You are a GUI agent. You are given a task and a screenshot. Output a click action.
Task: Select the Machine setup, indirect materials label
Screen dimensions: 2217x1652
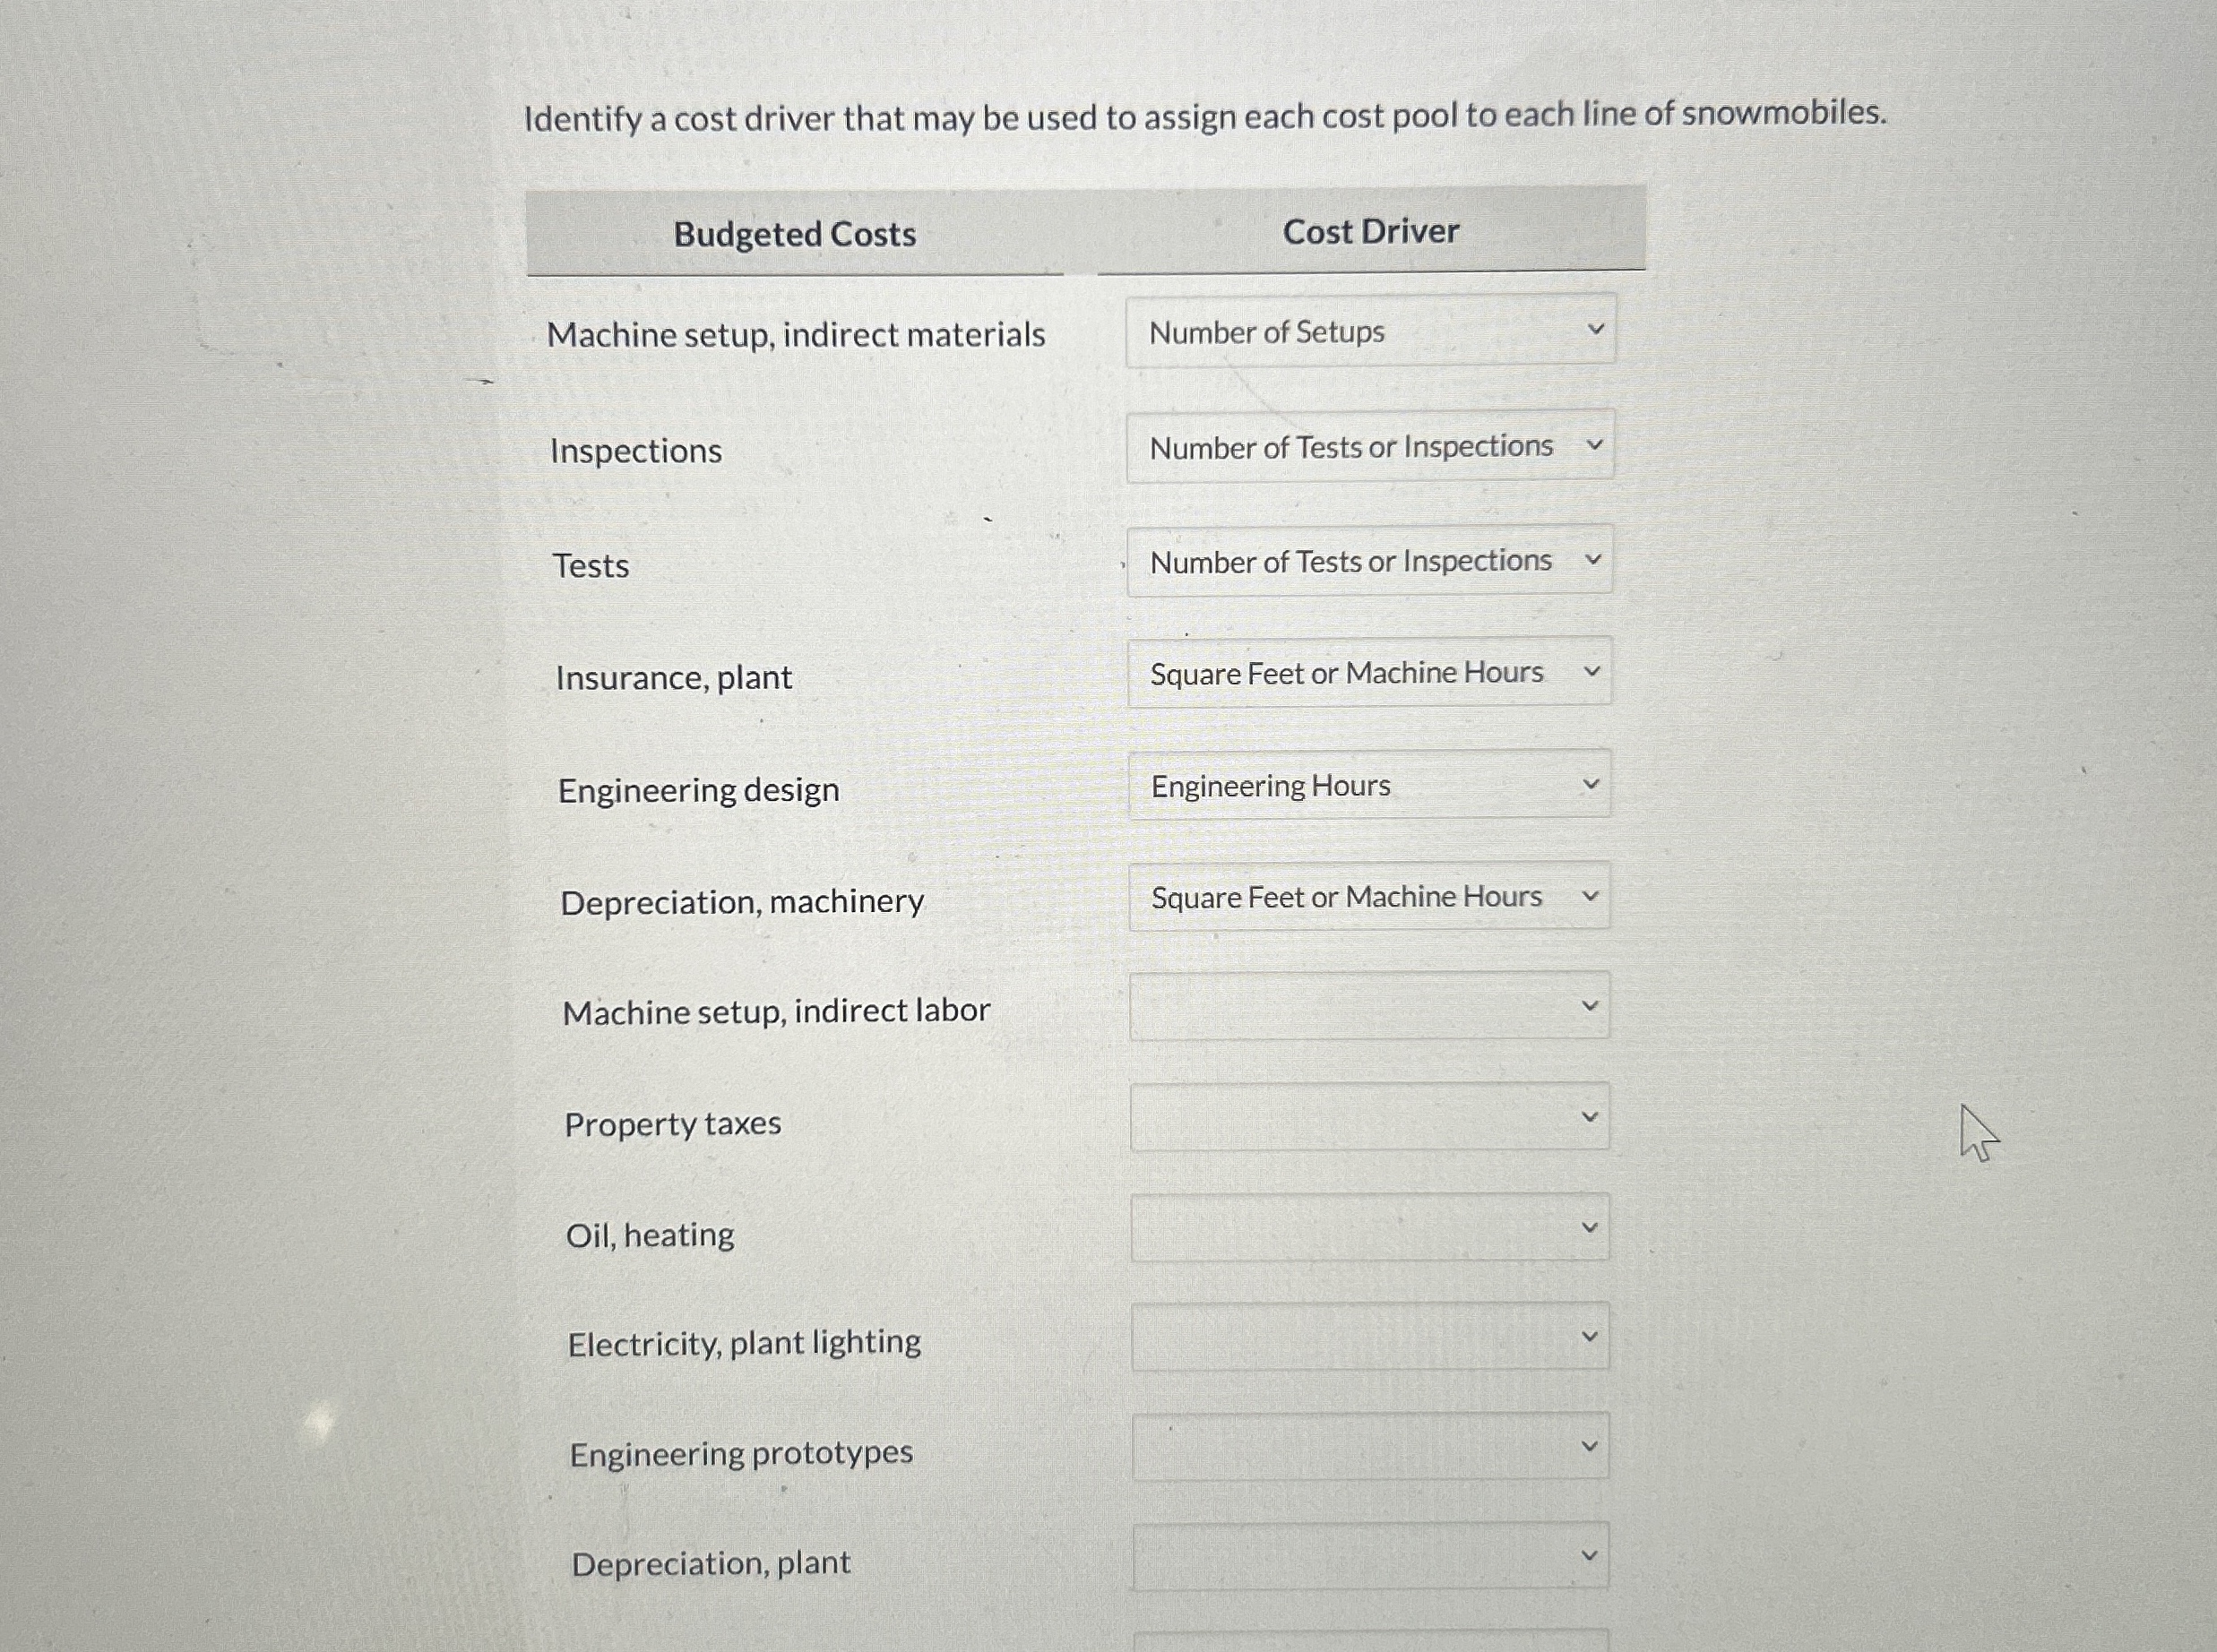click(x=797, y=334)
